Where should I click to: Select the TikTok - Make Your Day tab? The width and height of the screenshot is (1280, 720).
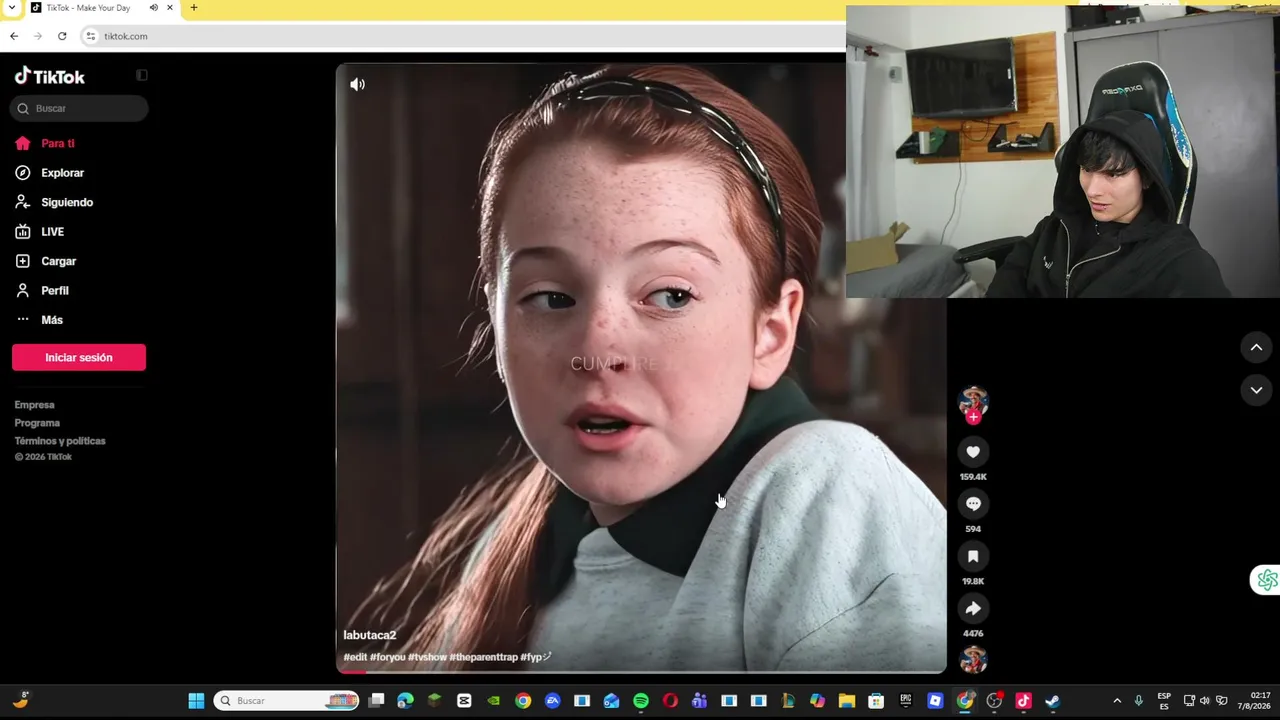(100, 8)
